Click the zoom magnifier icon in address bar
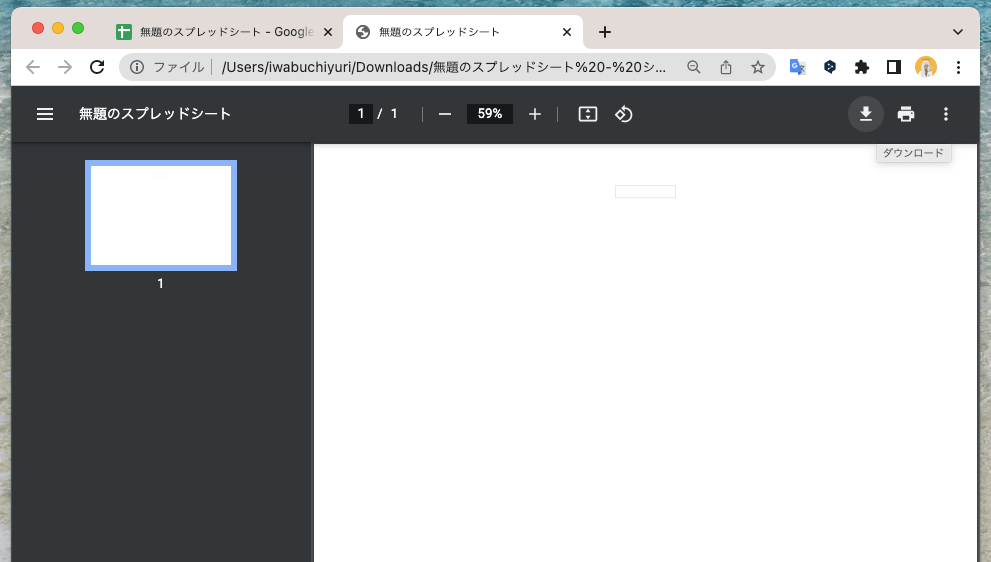 click(x=694, y=67)
